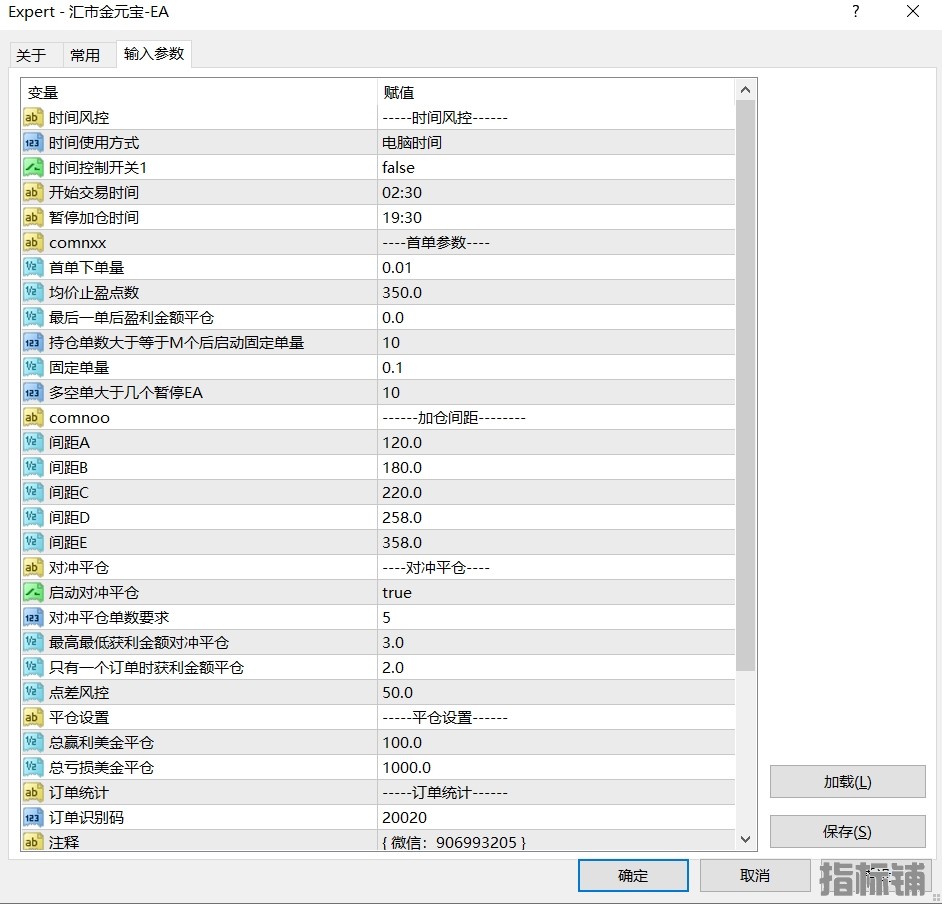Image resolution: width=942 pixels, height=904 pixels.
Task: Click the 加载(L) button
Action: 848,782
